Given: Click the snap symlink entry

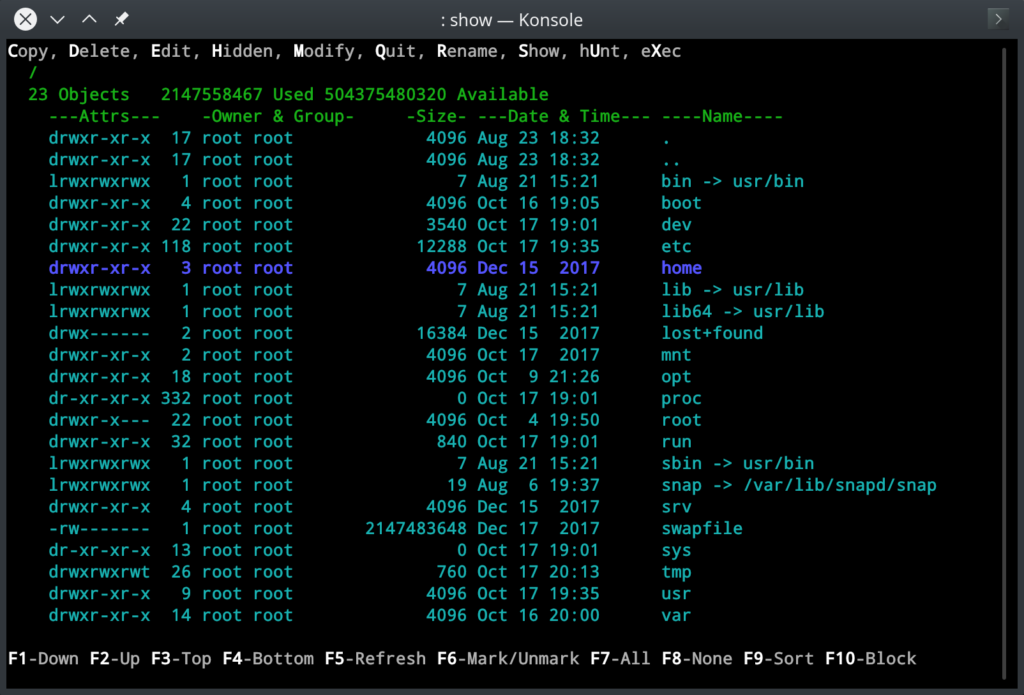Looking at the screenshot, I should (x=798, y=486).
